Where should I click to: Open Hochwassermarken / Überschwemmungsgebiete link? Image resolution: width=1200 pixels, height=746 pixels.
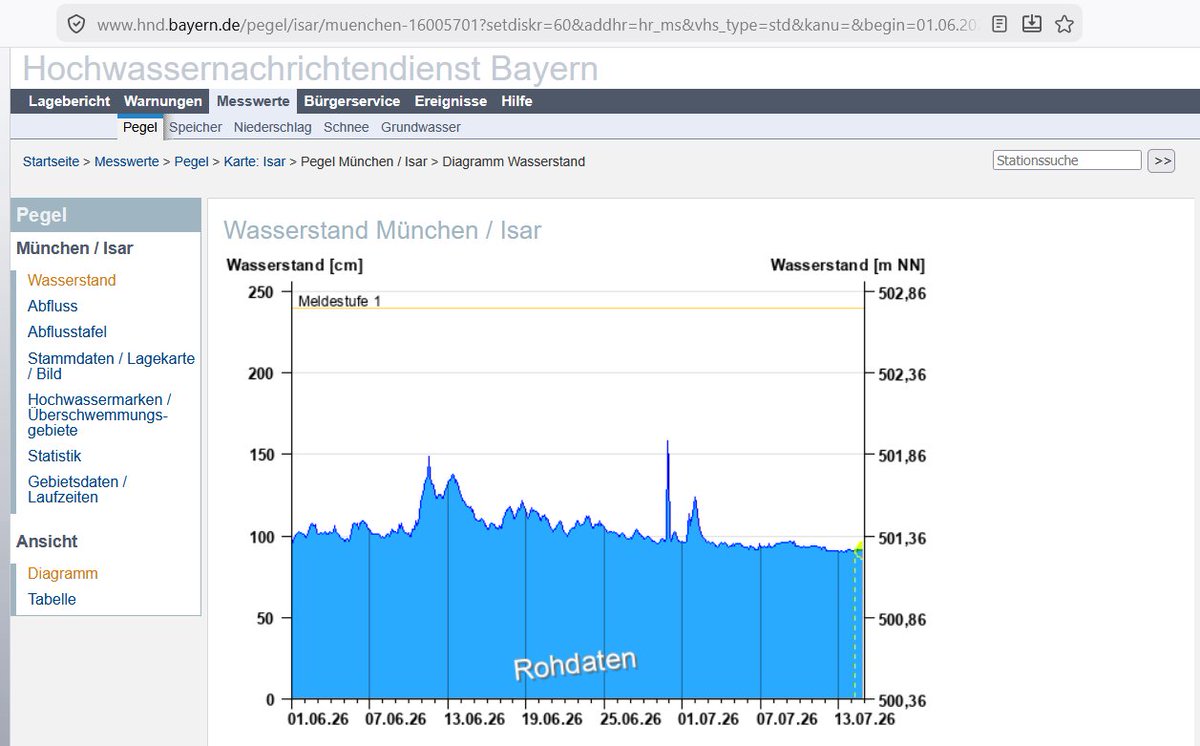click(99, 415)
